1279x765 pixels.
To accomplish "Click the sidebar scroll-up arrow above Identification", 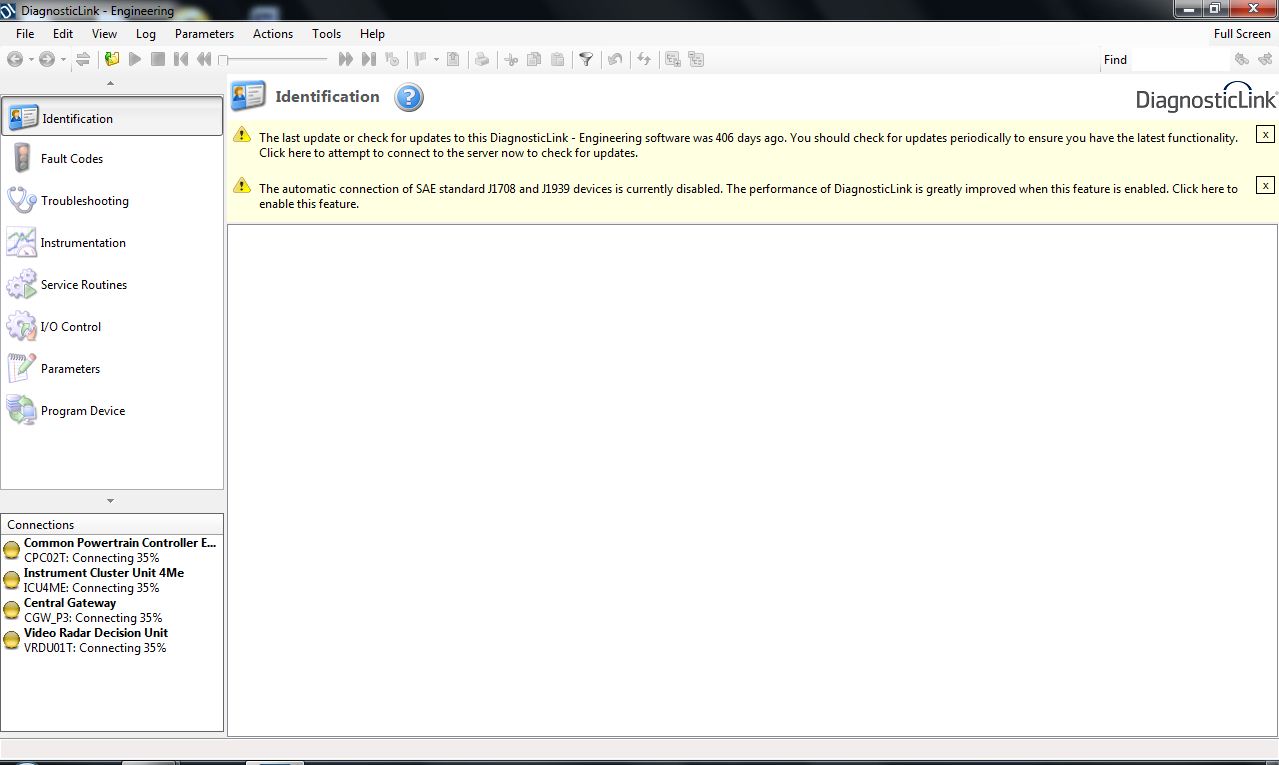I will point(110,84).
